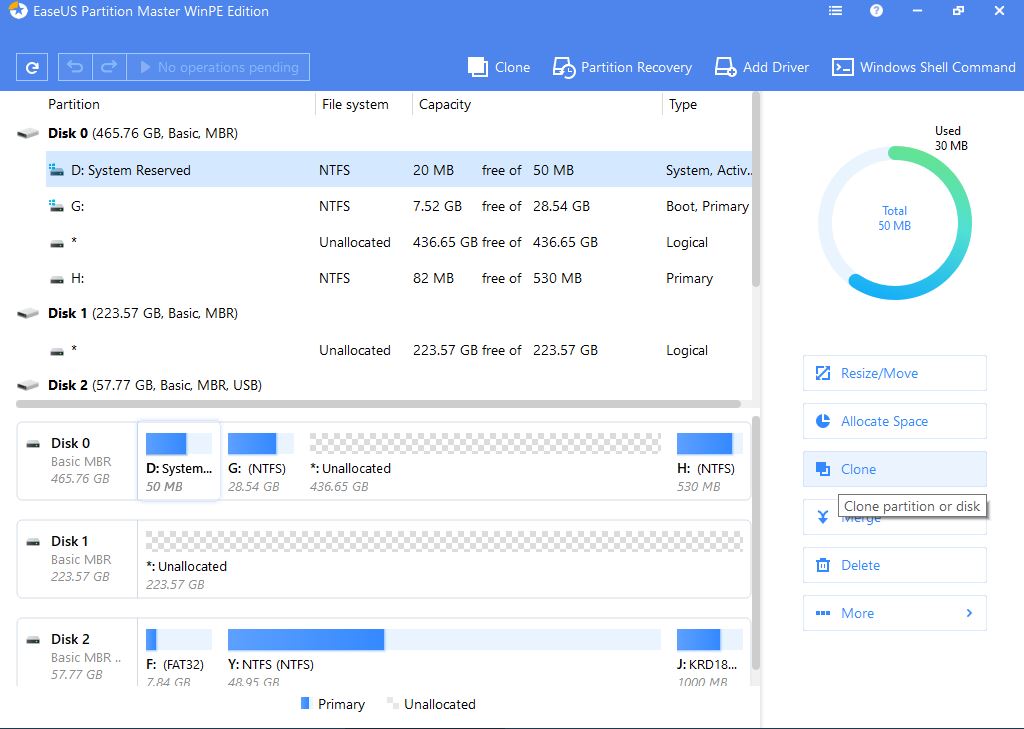Screen dimensions: 1024x729
Task: Select the Disk 1 header in the partition list
Action: click(x=142, y=313)
